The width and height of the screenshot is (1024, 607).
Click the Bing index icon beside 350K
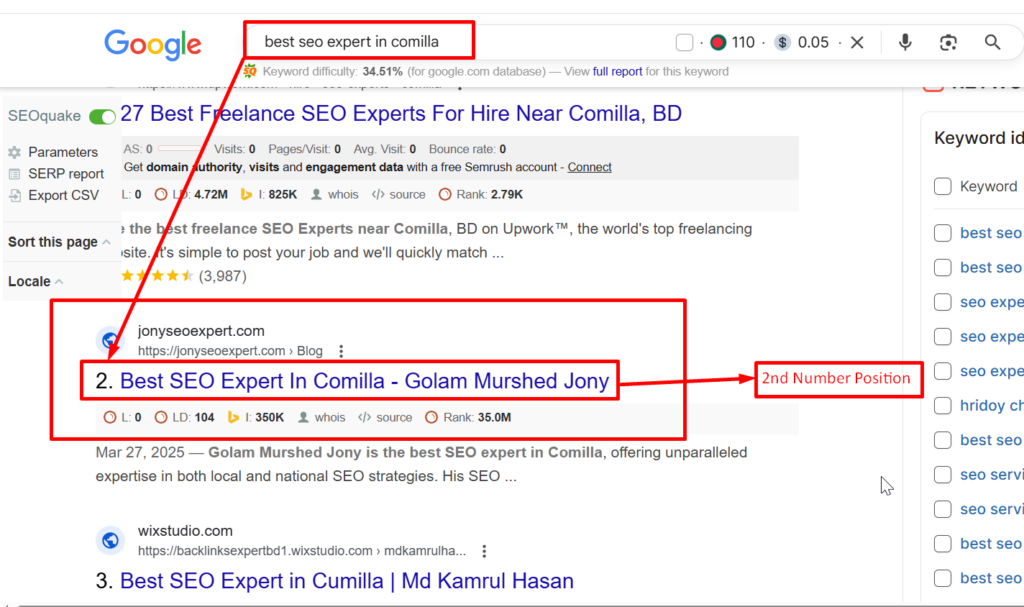233,417
